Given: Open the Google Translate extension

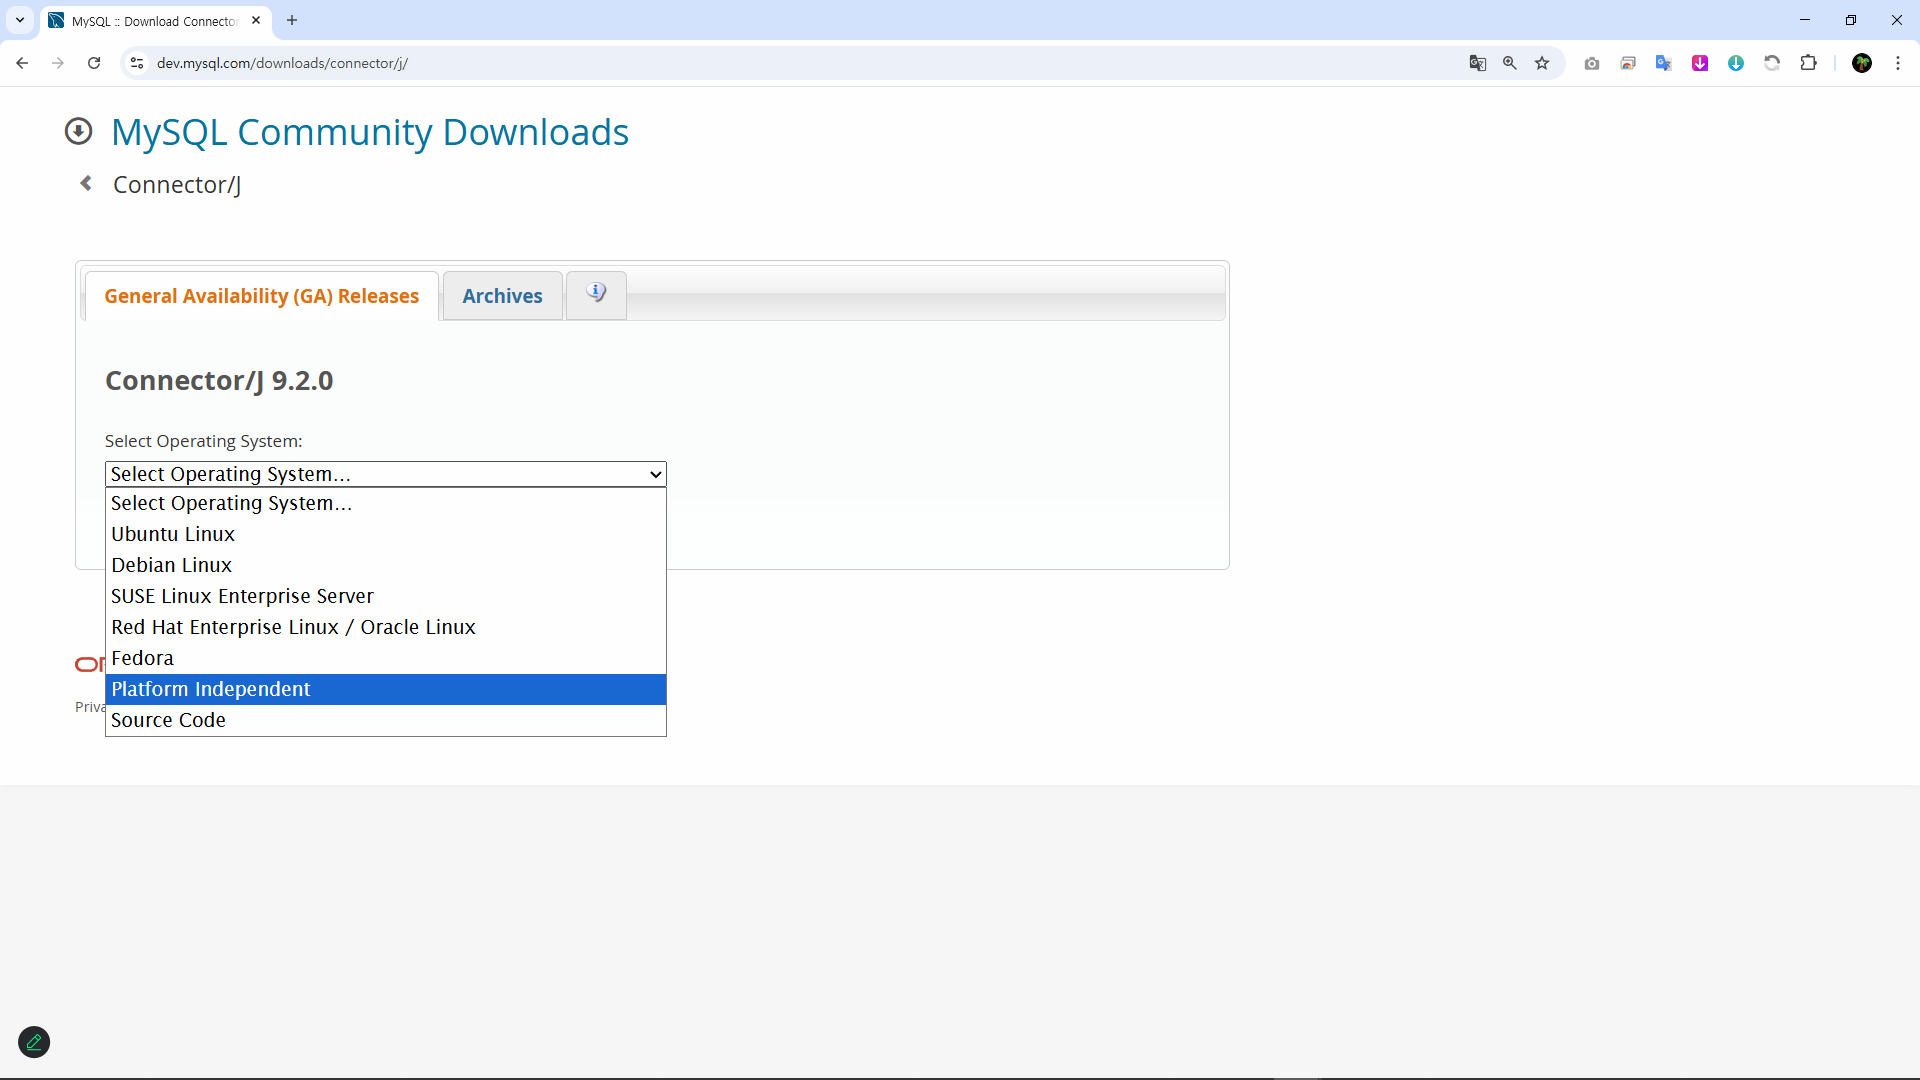Looking at the screenshot, I should pyautogui.click(x=1664, y=63).
